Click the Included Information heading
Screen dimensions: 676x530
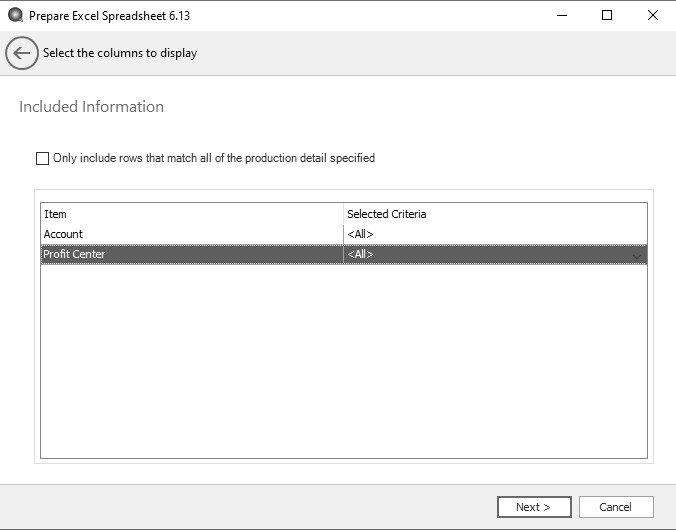pos(91,107)
